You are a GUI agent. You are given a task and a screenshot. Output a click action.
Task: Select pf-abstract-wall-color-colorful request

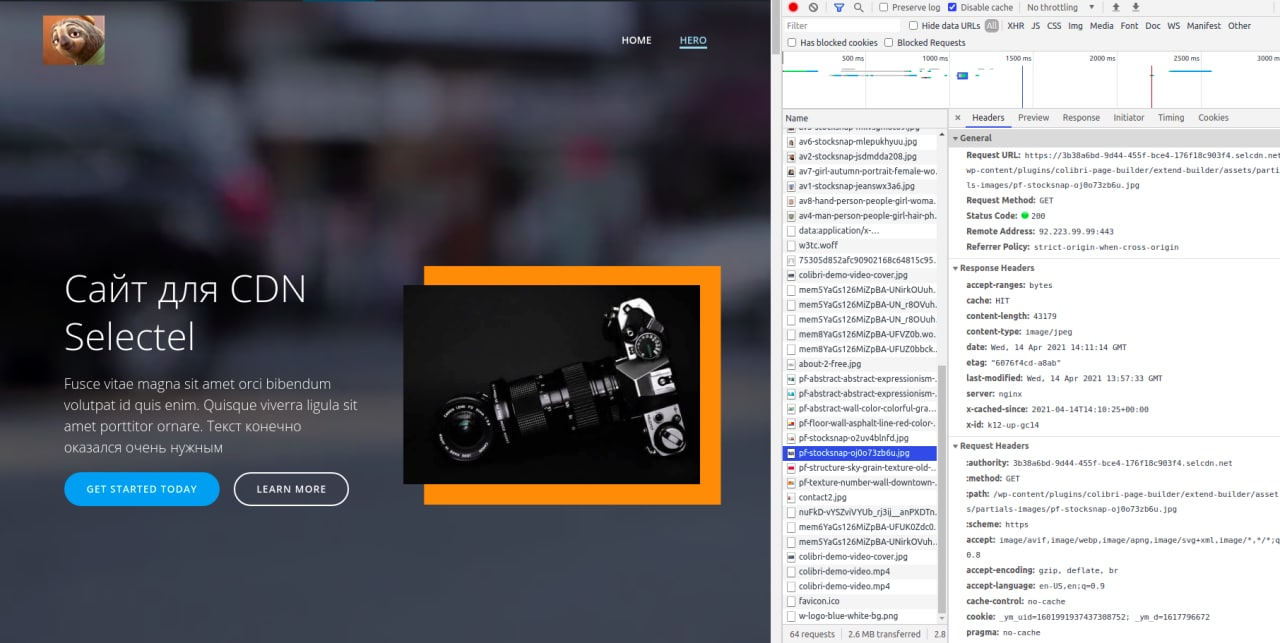(859, 408)
